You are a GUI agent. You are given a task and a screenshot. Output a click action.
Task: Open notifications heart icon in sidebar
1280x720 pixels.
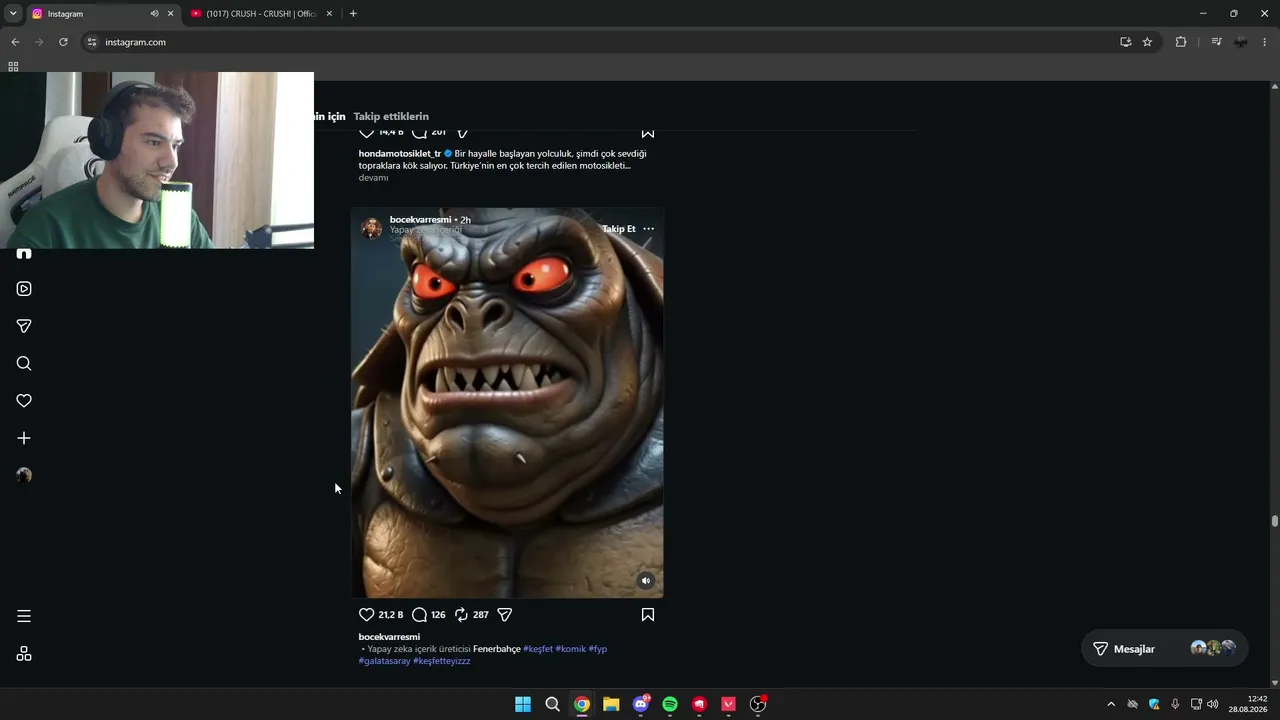pyautogui.click(x=24, y=401)
